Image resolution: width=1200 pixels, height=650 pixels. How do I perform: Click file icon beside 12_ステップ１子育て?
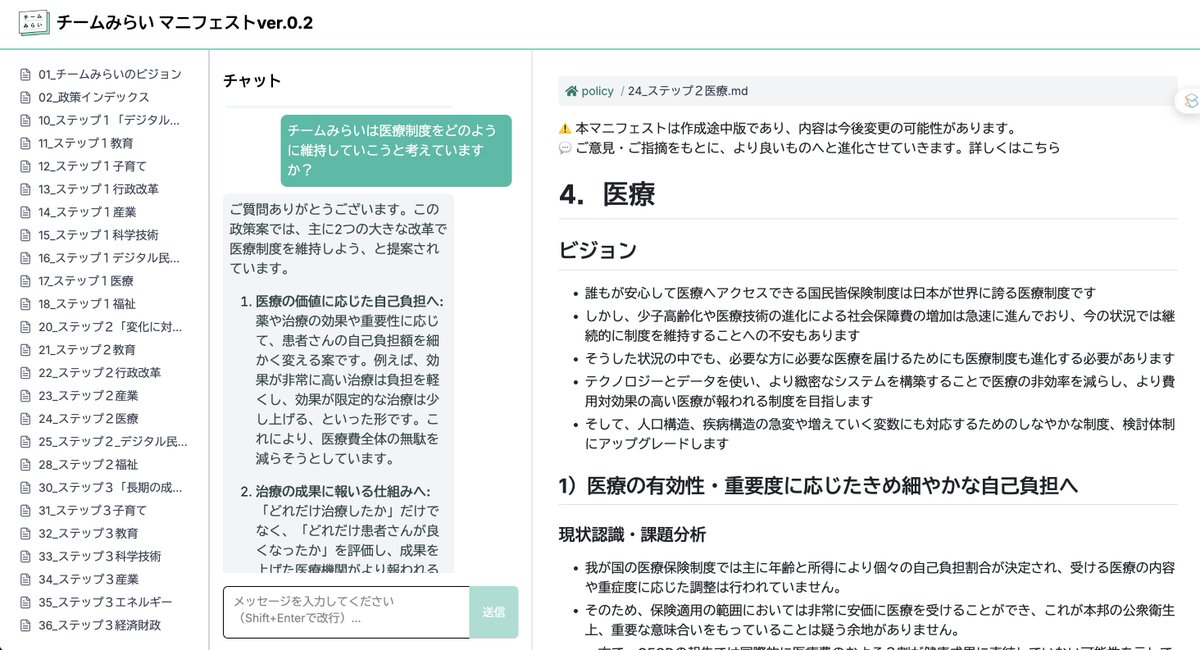click(26, 166)
